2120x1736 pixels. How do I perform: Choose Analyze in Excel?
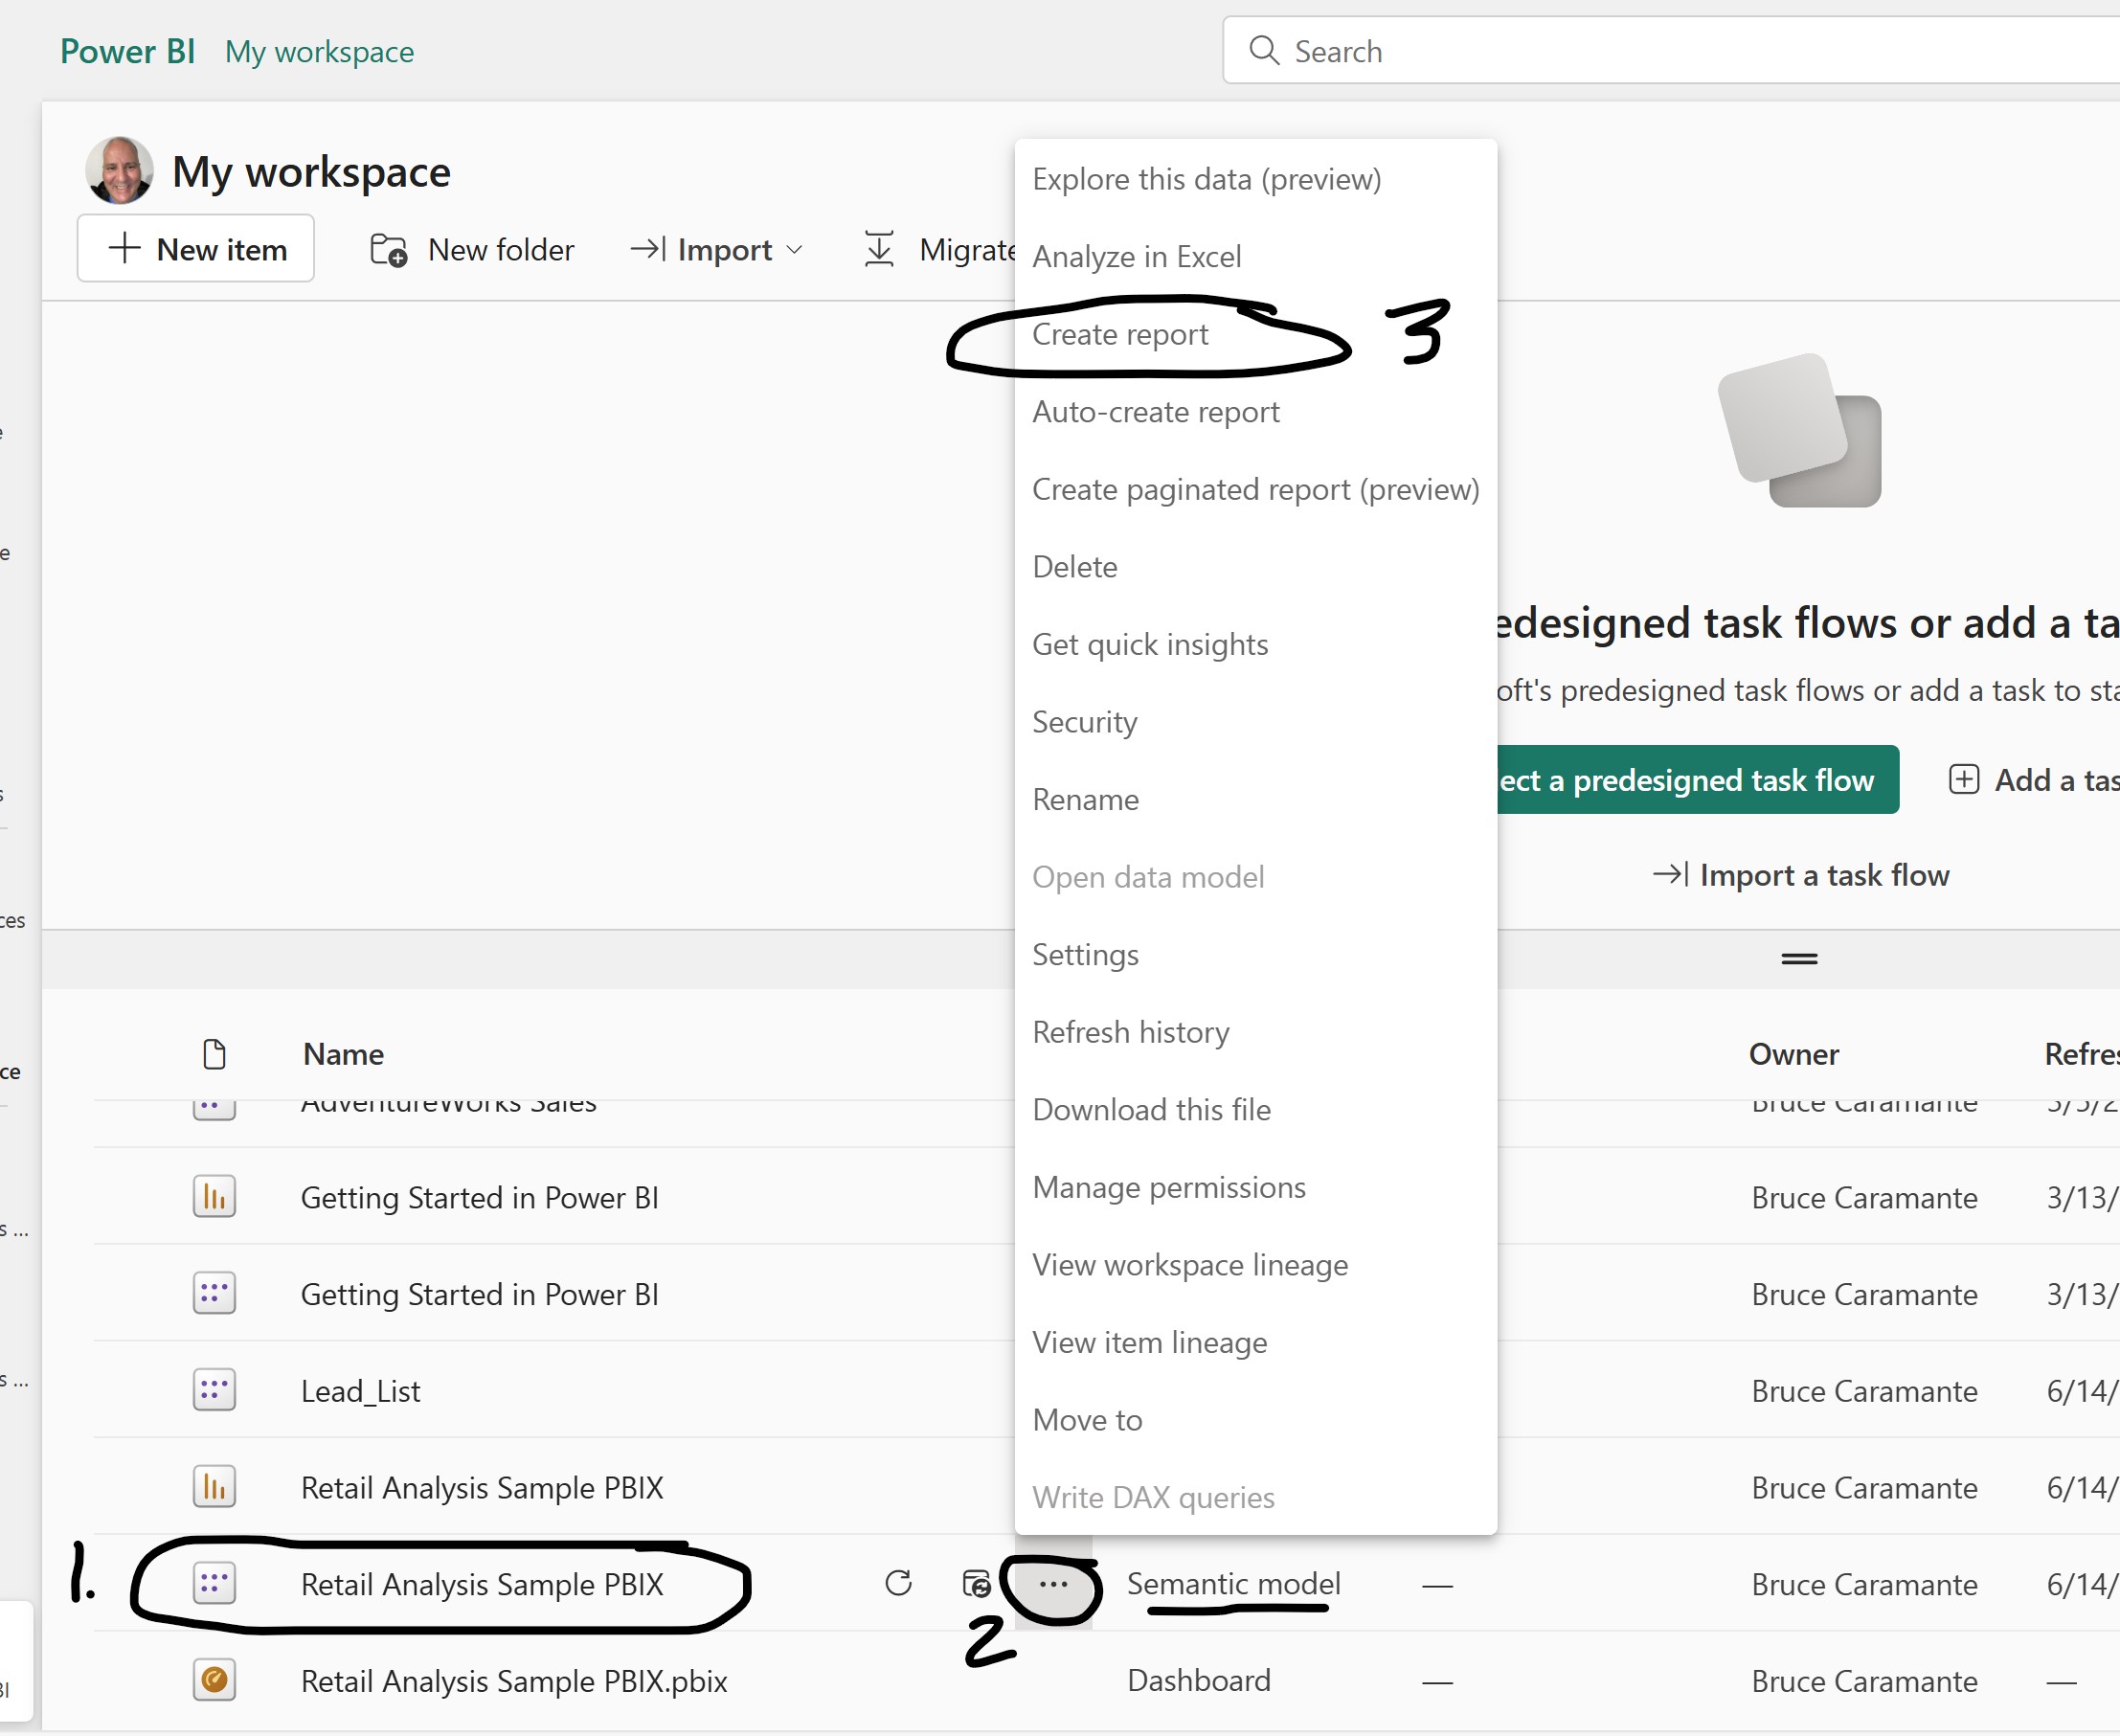(x=1137, y=257)
